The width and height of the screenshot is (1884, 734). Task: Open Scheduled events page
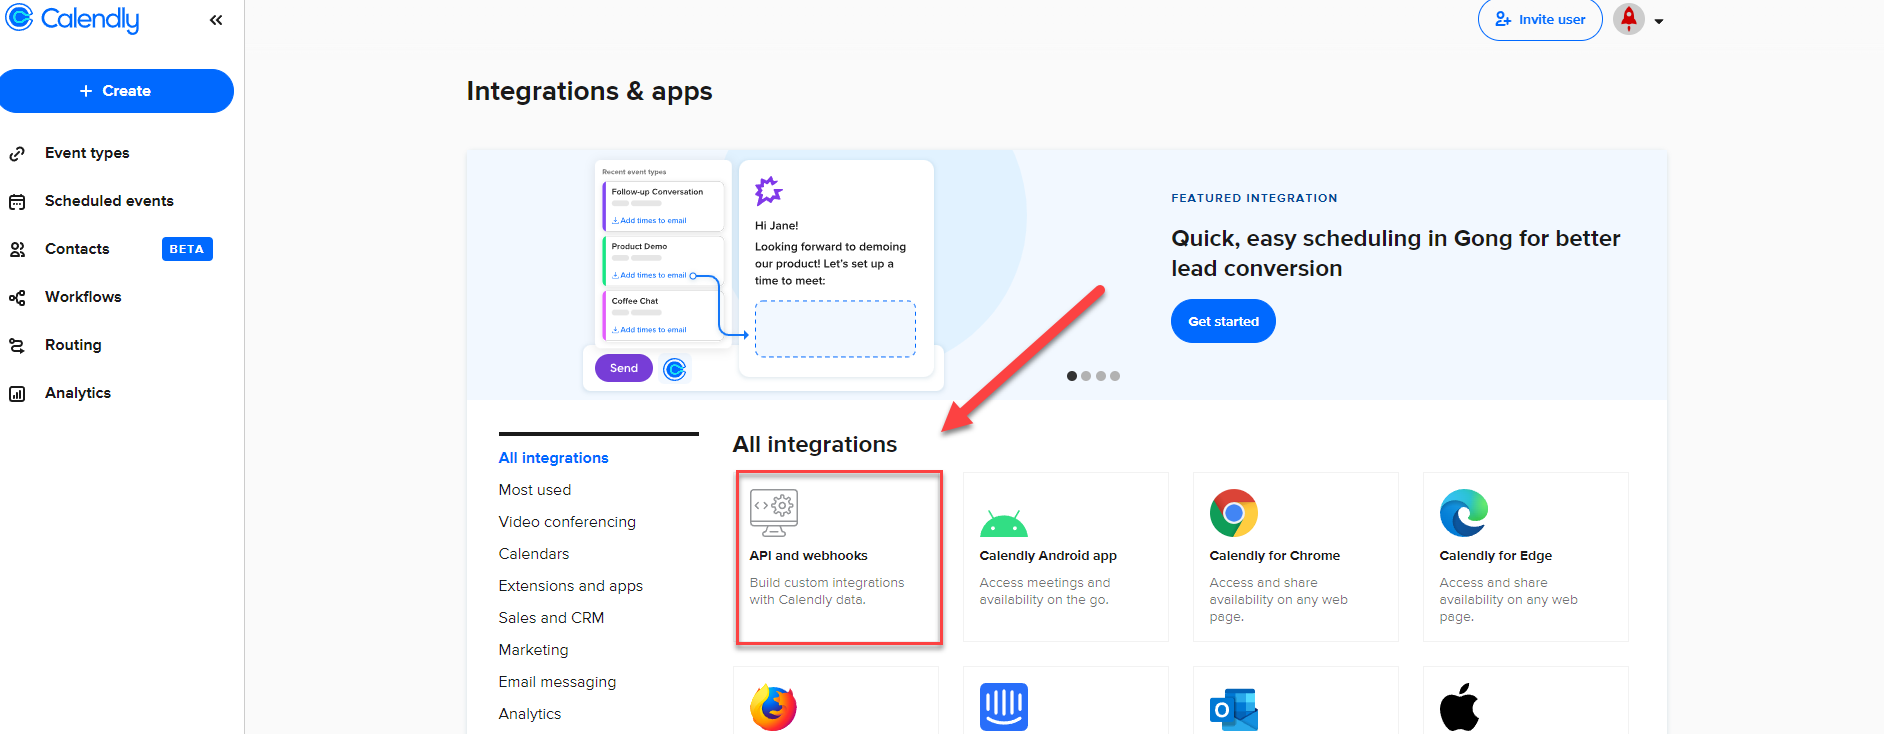109,201
